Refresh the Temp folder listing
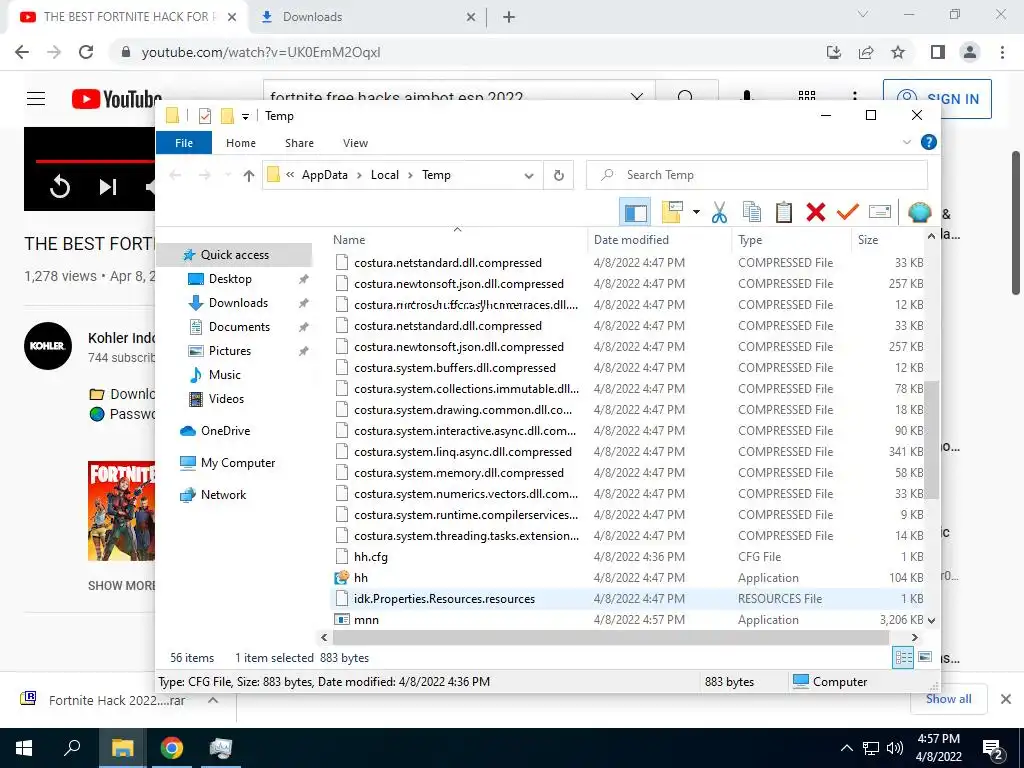This screenshot has width=1024, height=768. click(558, 175)
